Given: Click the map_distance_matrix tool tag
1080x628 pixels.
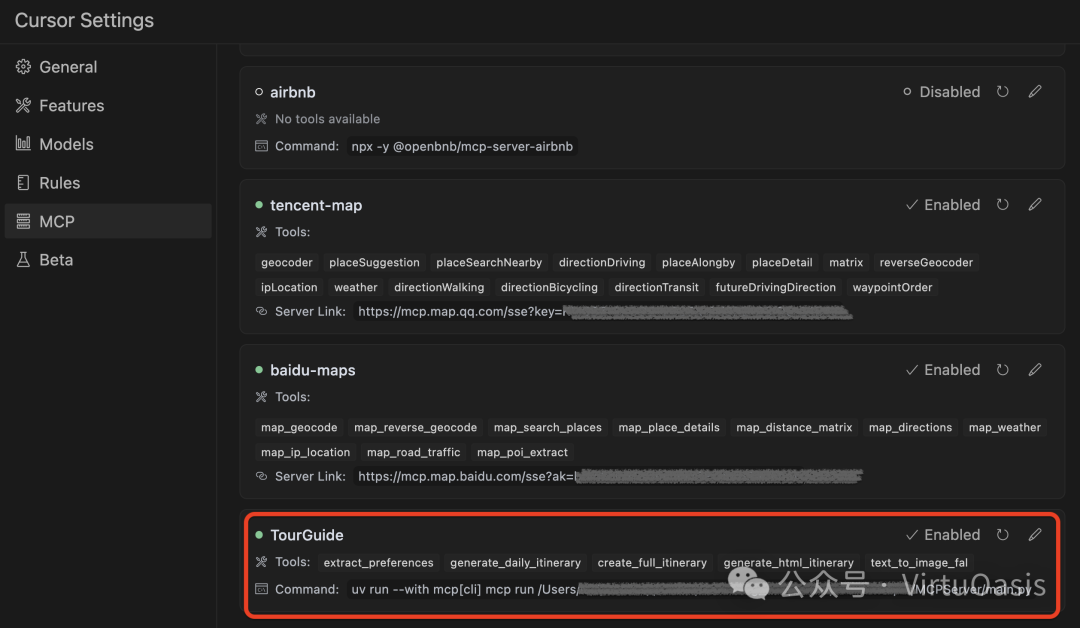Looking at the screenshot, I should 794,428.
